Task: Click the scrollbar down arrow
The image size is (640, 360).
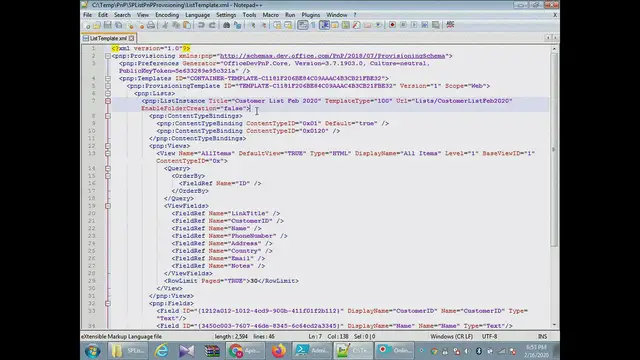Action: (x=554, y=325)
